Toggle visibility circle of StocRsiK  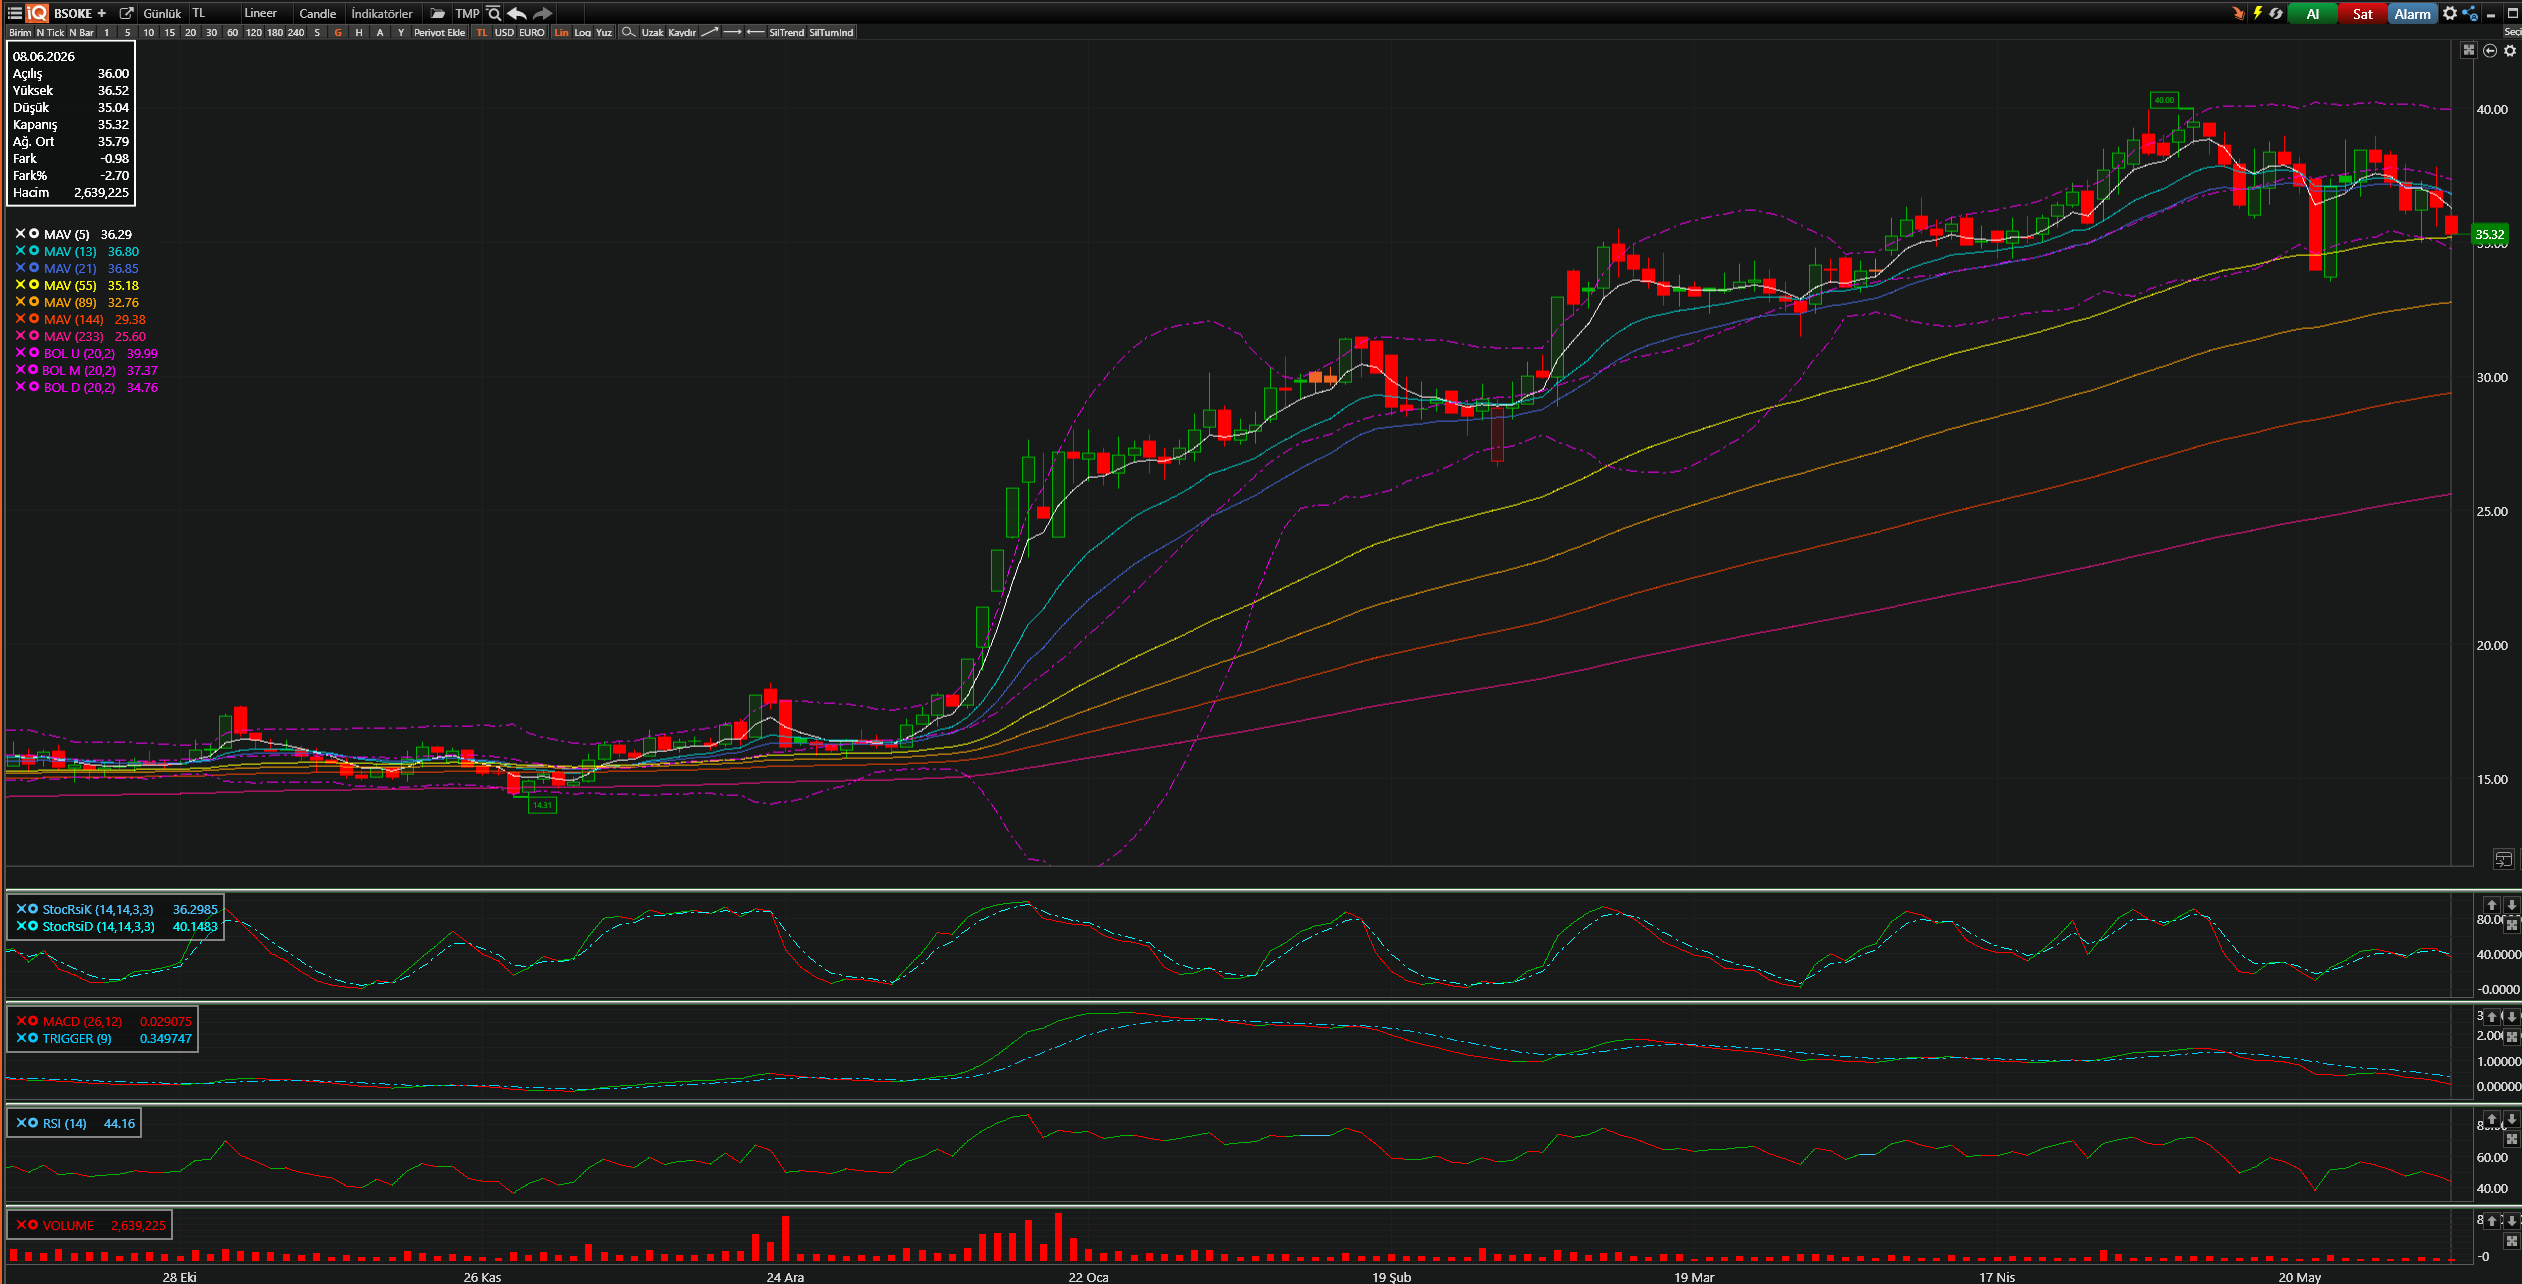[x=33, y=908]
